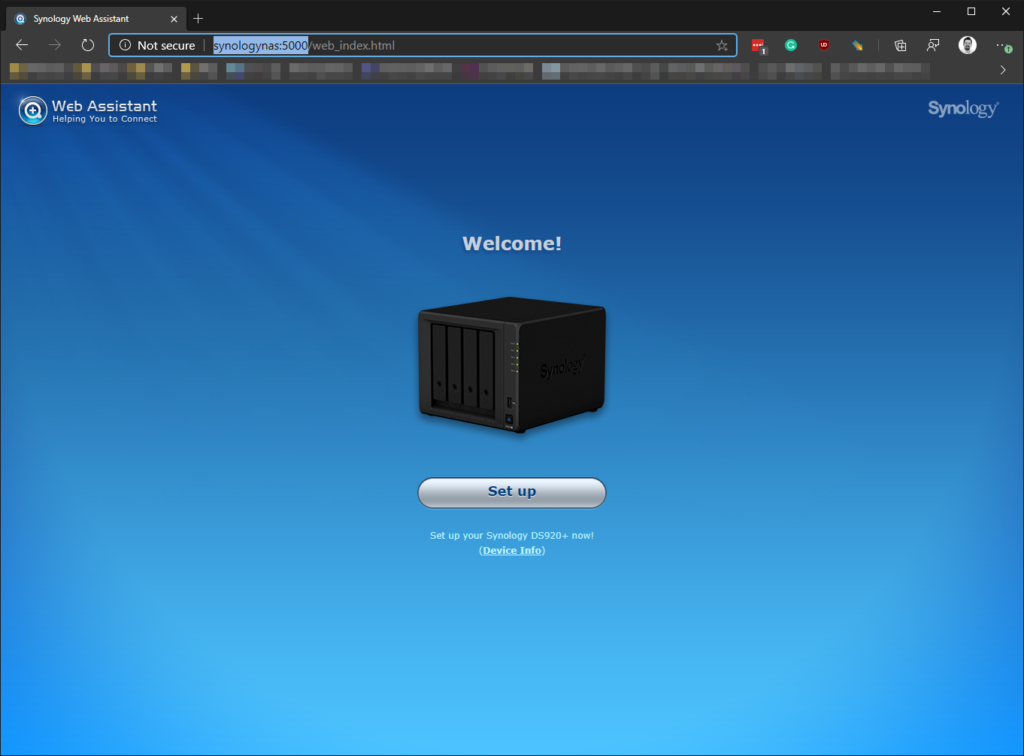Viewport: 1024px width, 756px height.
Task: Click 'Helping You to Connect' tagline
Action: click(x=104, y=119)
